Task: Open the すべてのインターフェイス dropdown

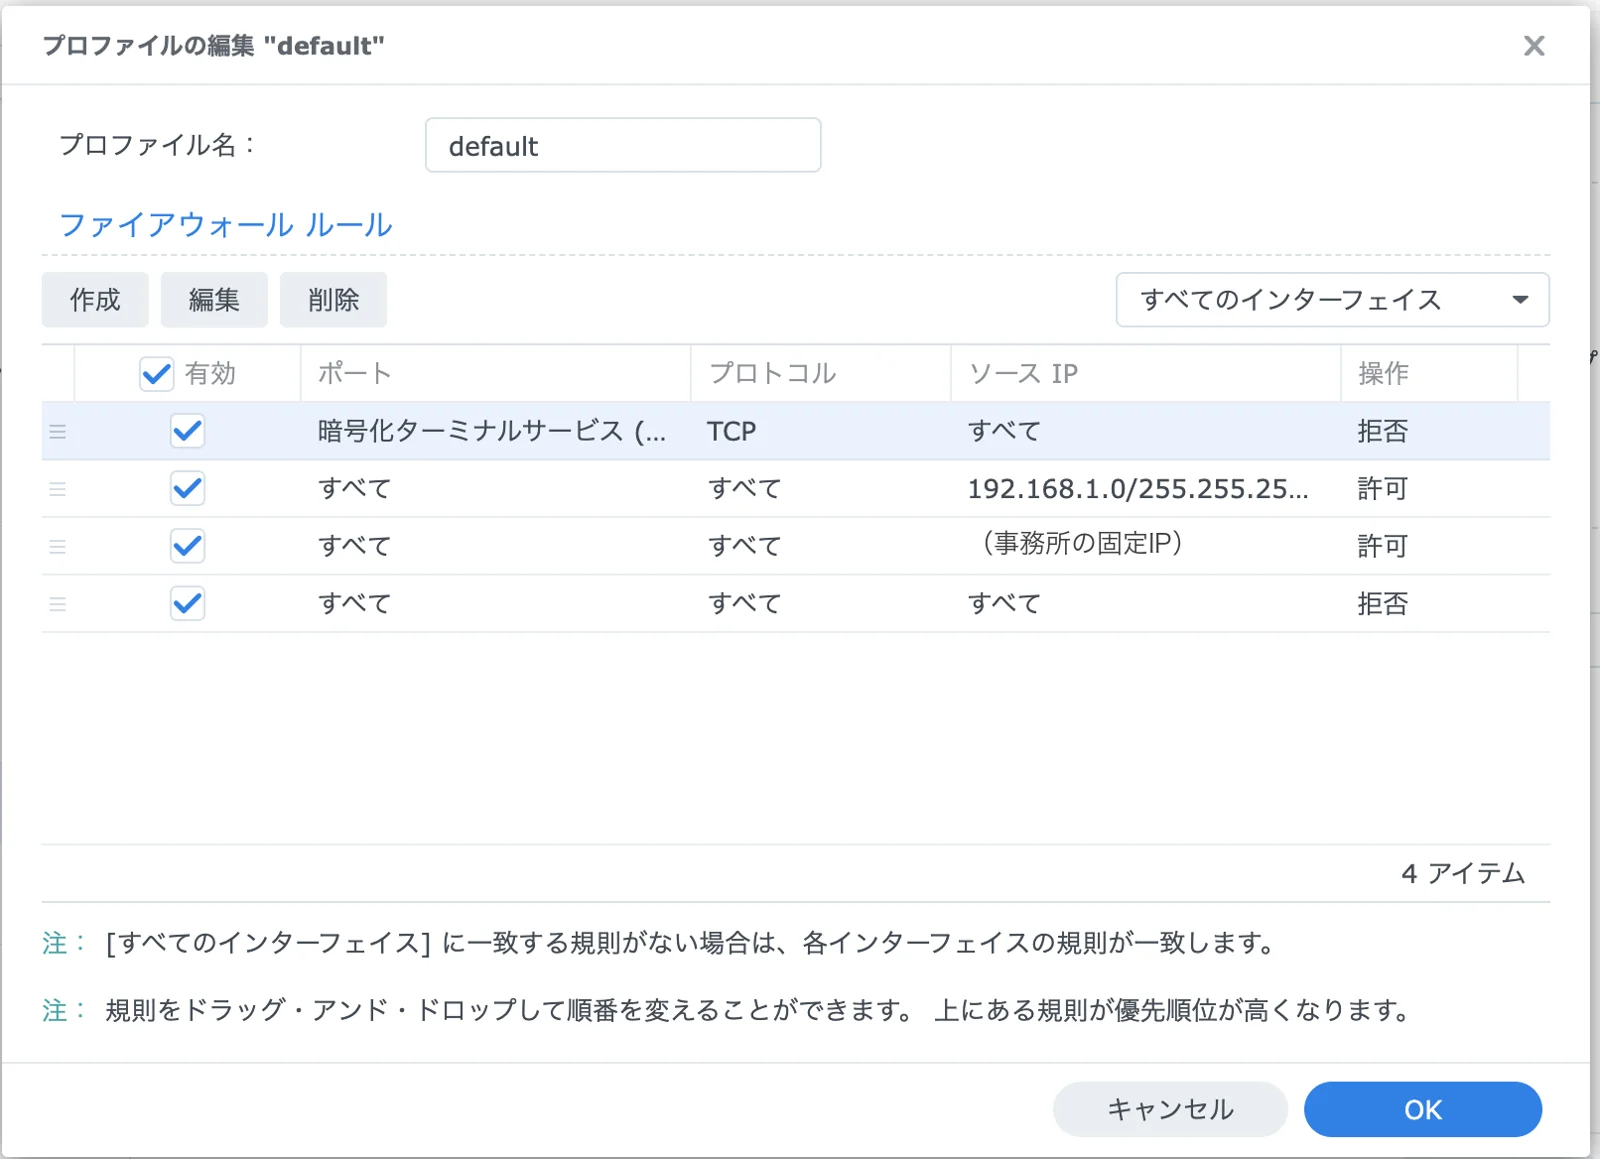Action: tap(1332, 300)
